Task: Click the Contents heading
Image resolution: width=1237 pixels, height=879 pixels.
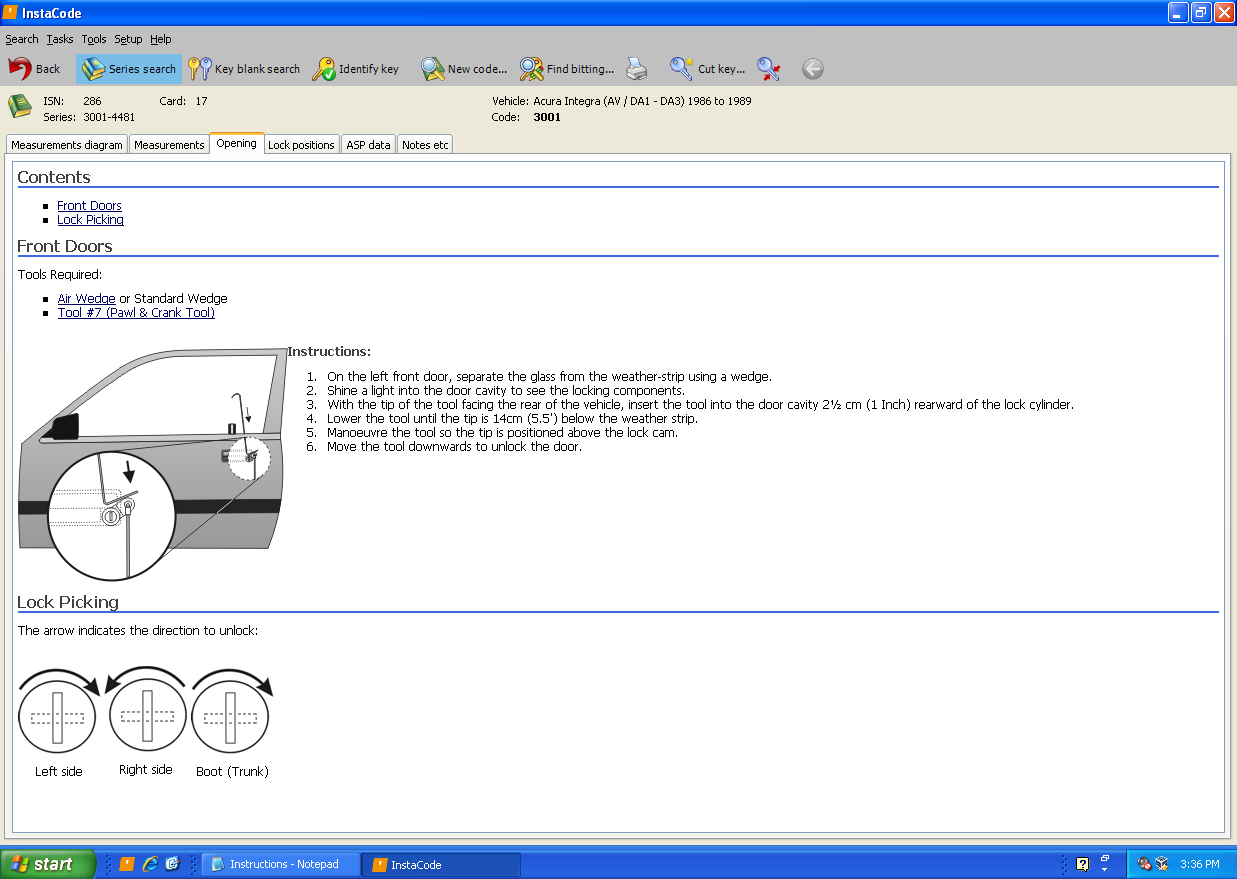Action: pyautogui.click(x=54, y=177)
